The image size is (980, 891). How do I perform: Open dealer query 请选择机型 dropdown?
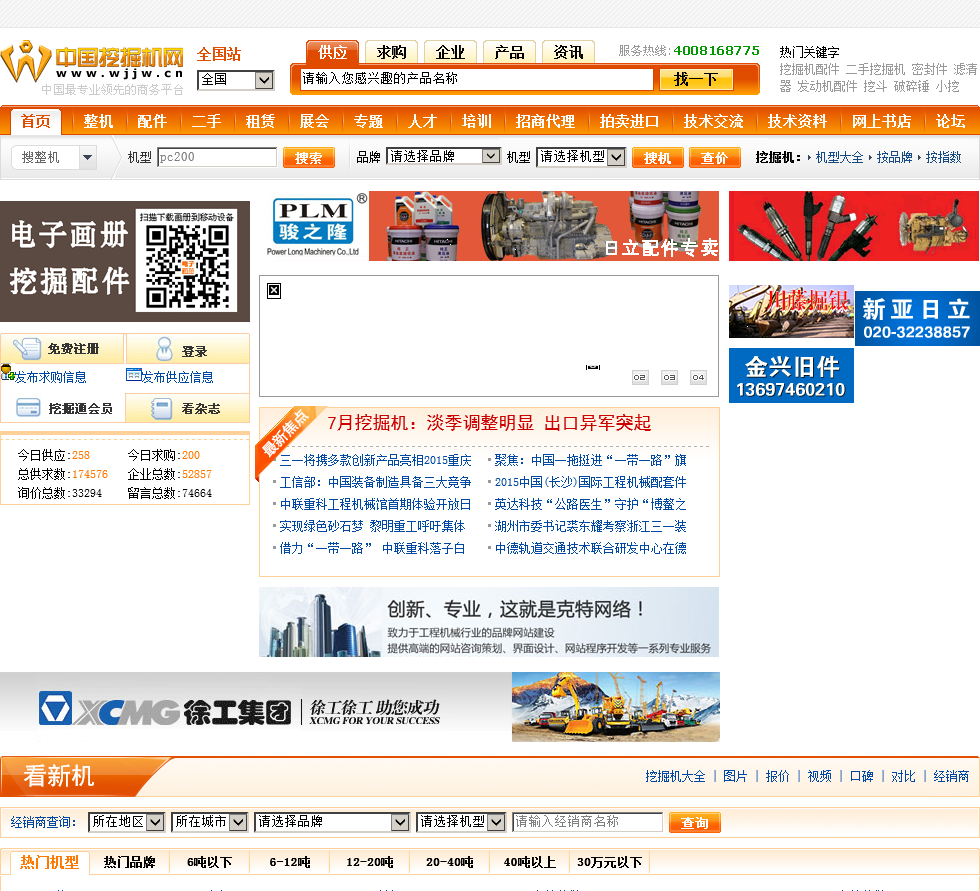(461, 822)
